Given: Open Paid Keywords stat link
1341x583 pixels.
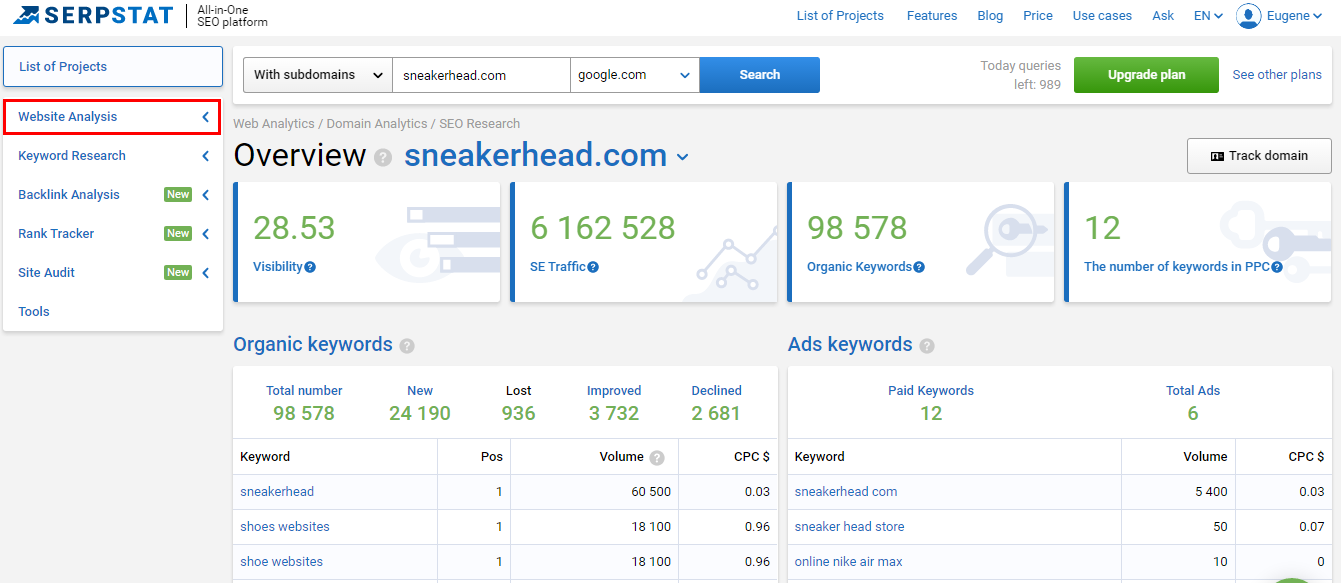Looking at the screenshot, I should coord(931,391).
